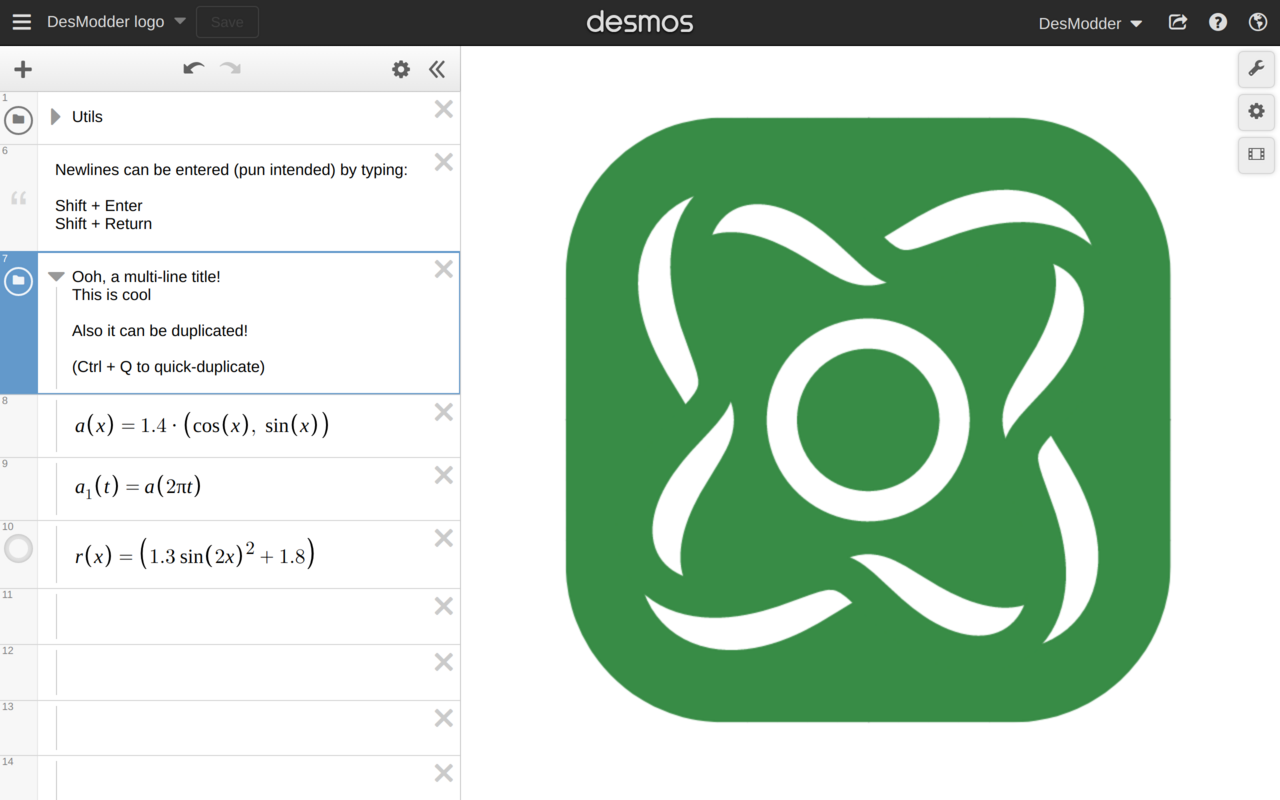Expand the Utils folder
The image size is (1280, 800).
coord(56,117)
